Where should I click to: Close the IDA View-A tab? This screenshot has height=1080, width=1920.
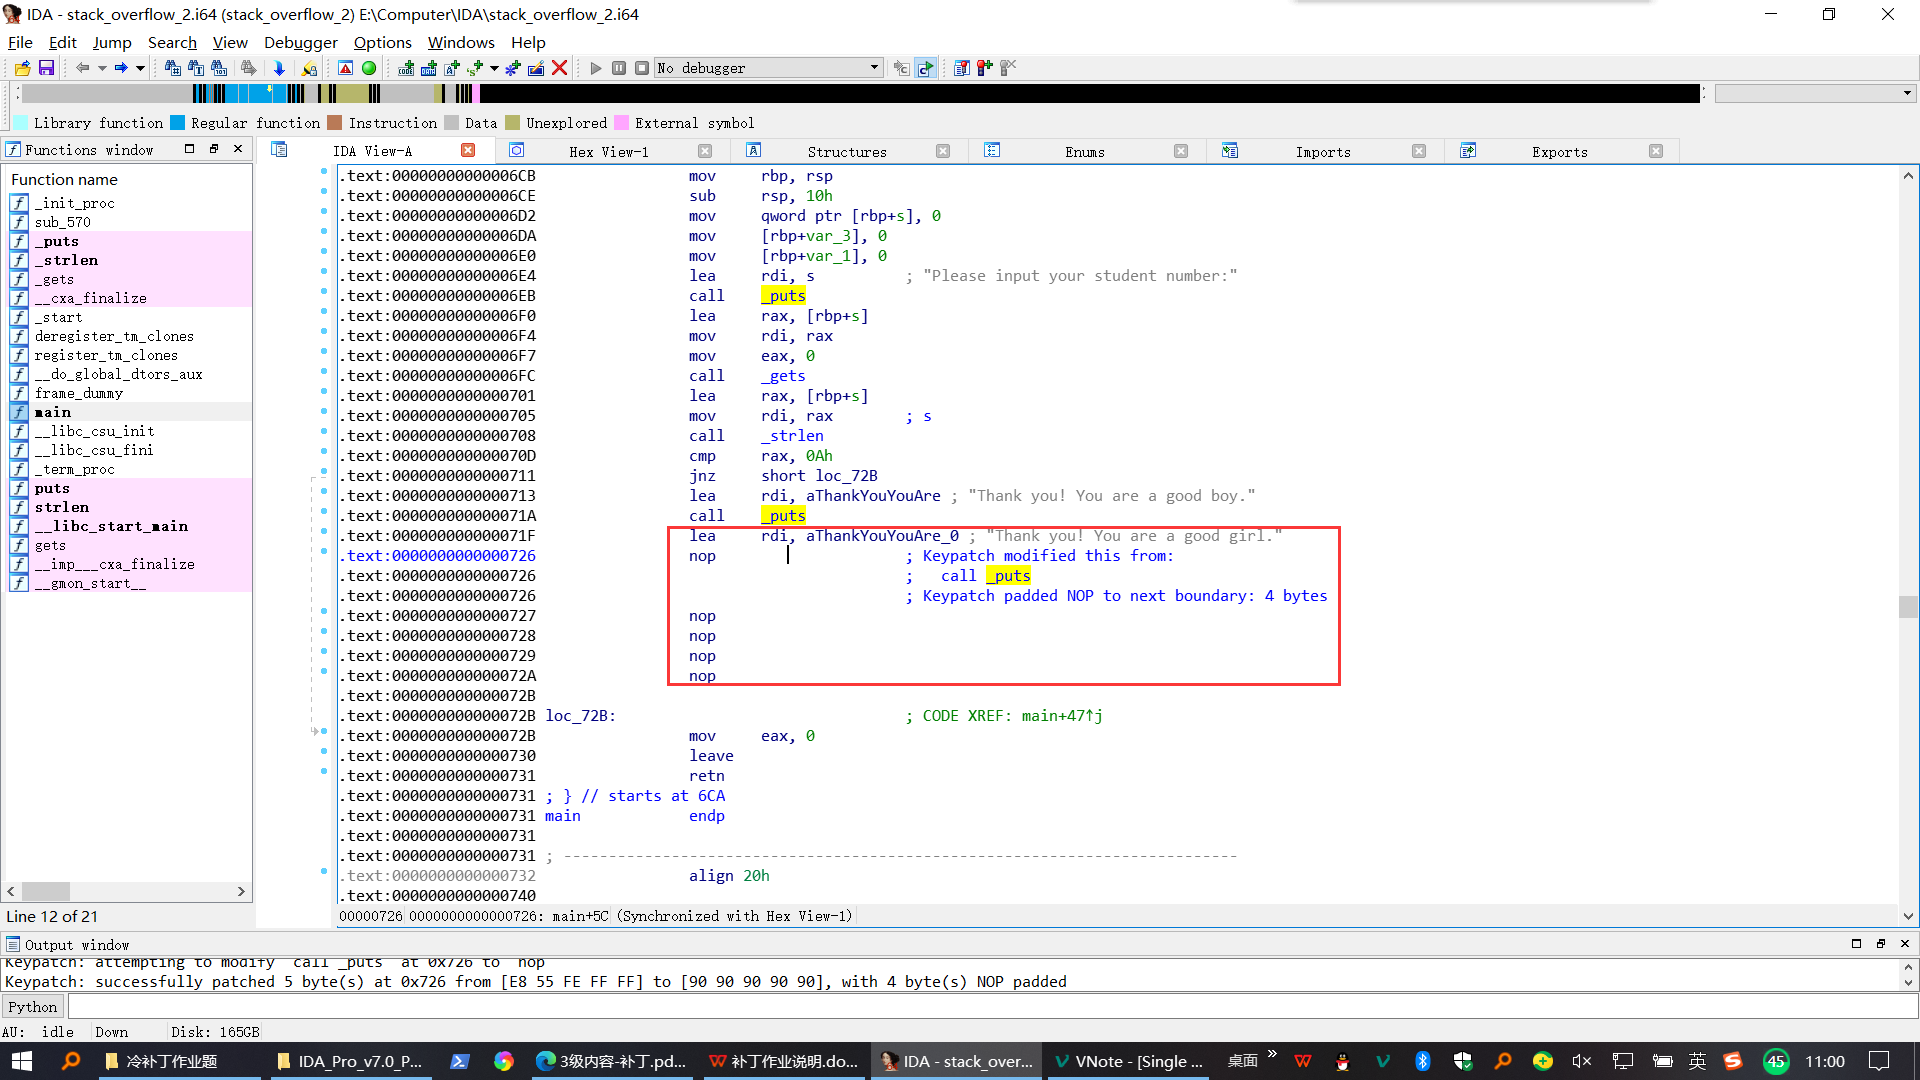pyautogui.click(x=468, y=150)
